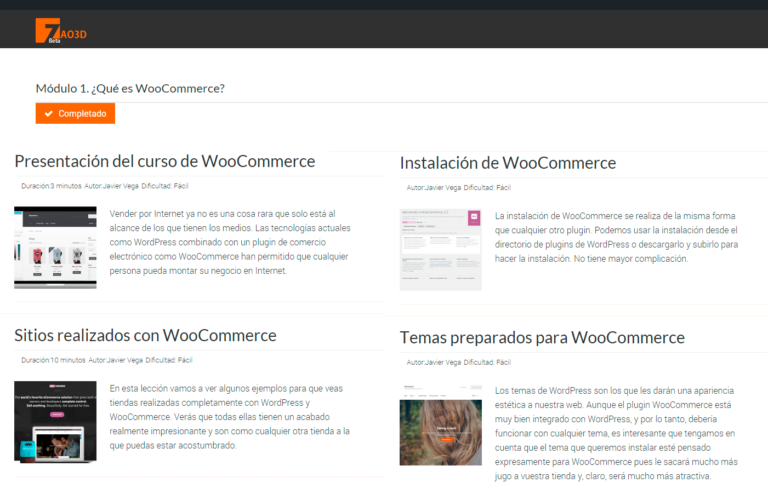Click the Instalación de WooCommerce thumbnail image

point(441,250)
